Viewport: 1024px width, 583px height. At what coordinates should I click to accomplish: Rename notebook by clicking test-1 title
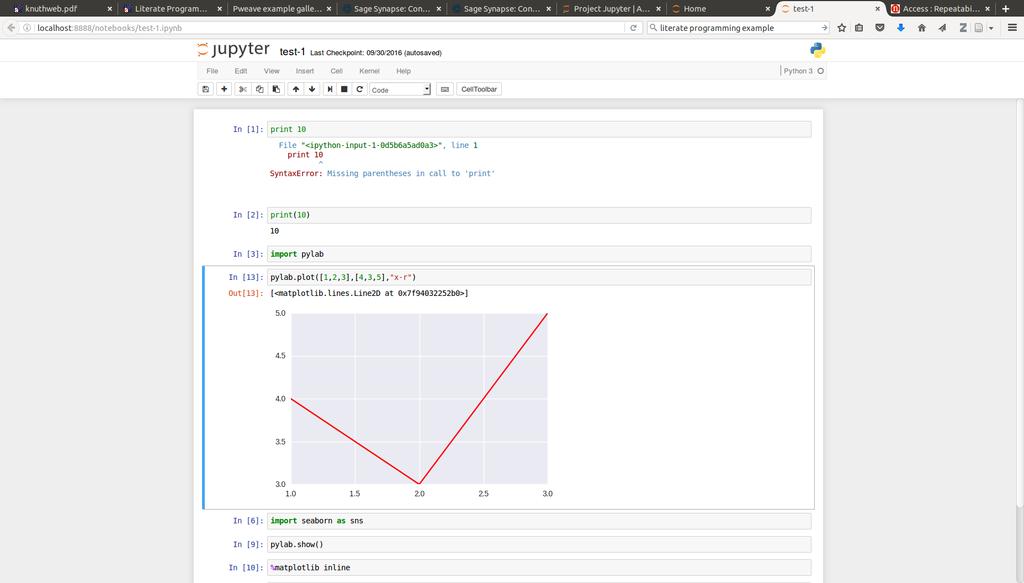[x=293, y=52]
